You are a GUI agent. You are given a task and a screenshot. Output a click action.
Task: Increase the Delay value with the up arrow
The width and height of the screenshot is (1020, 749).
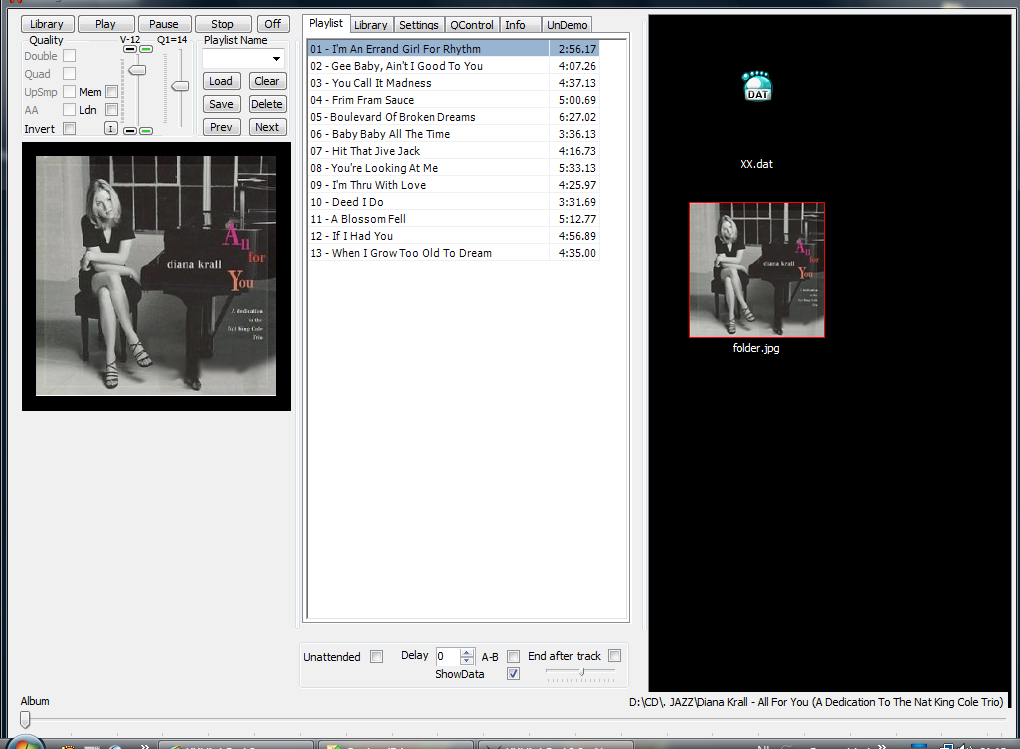(x=467, y=652)
